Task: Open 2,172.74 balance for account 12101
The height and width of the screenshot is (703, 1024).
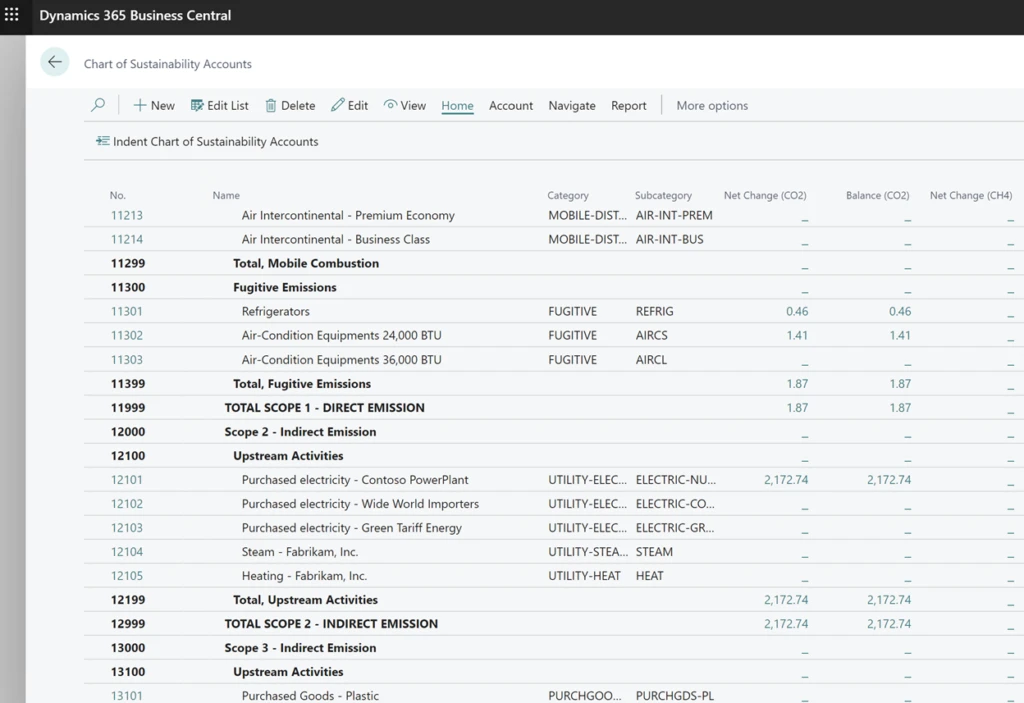Action: (x=889, y=479)
